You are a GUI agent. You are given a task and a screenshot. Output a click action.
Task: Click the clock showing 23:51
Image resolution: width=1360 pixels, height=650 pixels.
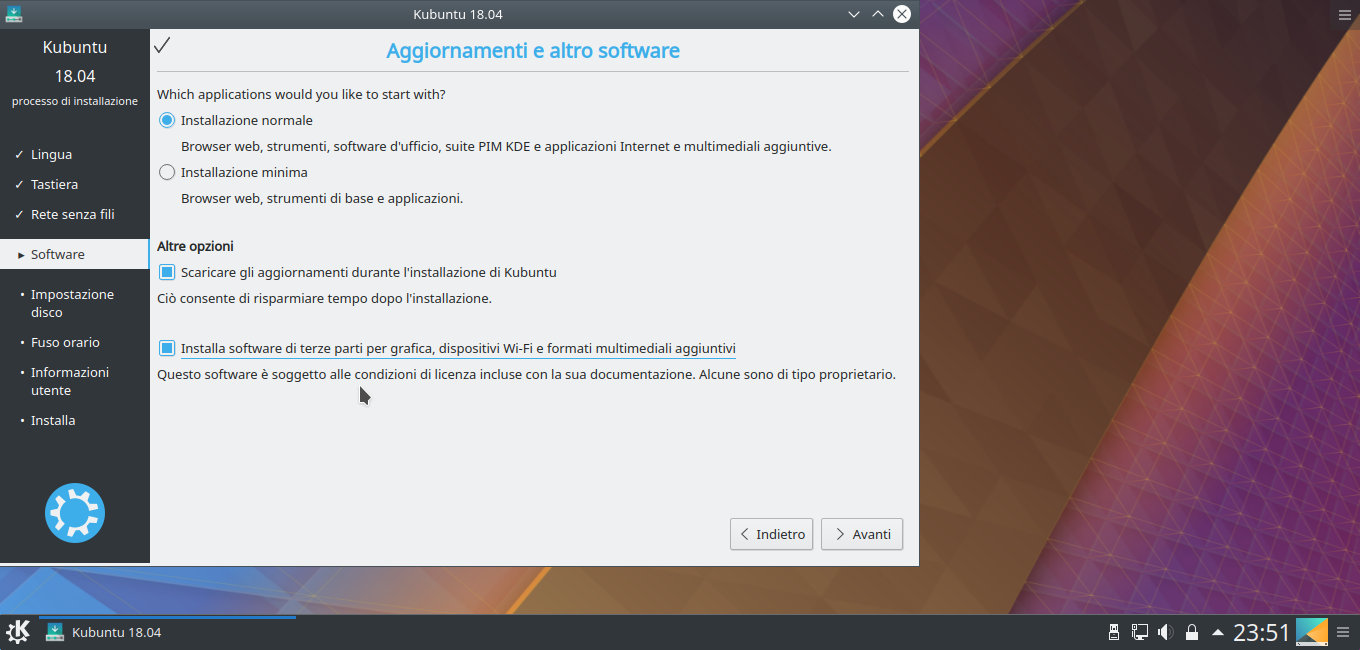pos(1261,632)
